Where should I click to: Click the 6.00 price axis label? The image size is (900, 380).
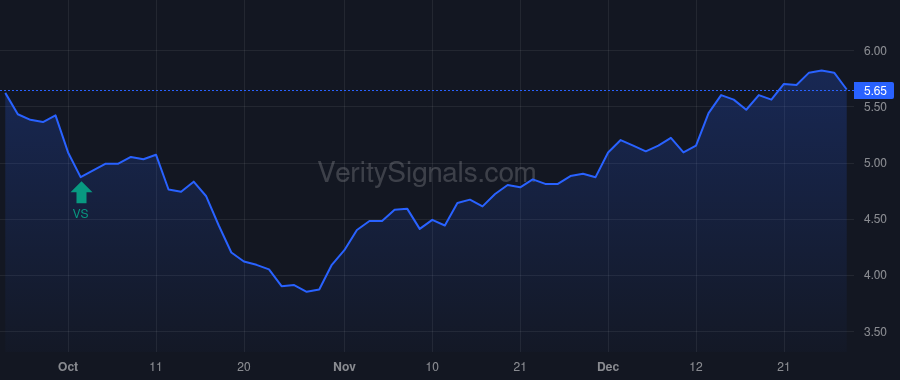875,51
